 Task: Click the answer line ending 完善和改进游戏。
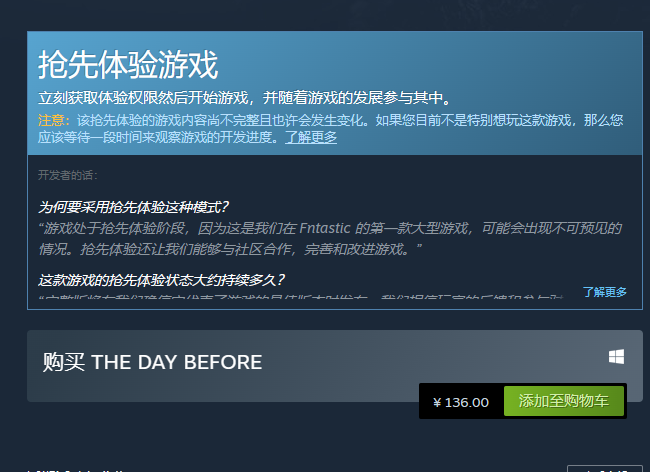pyautogui.click(x=230, y=249)
